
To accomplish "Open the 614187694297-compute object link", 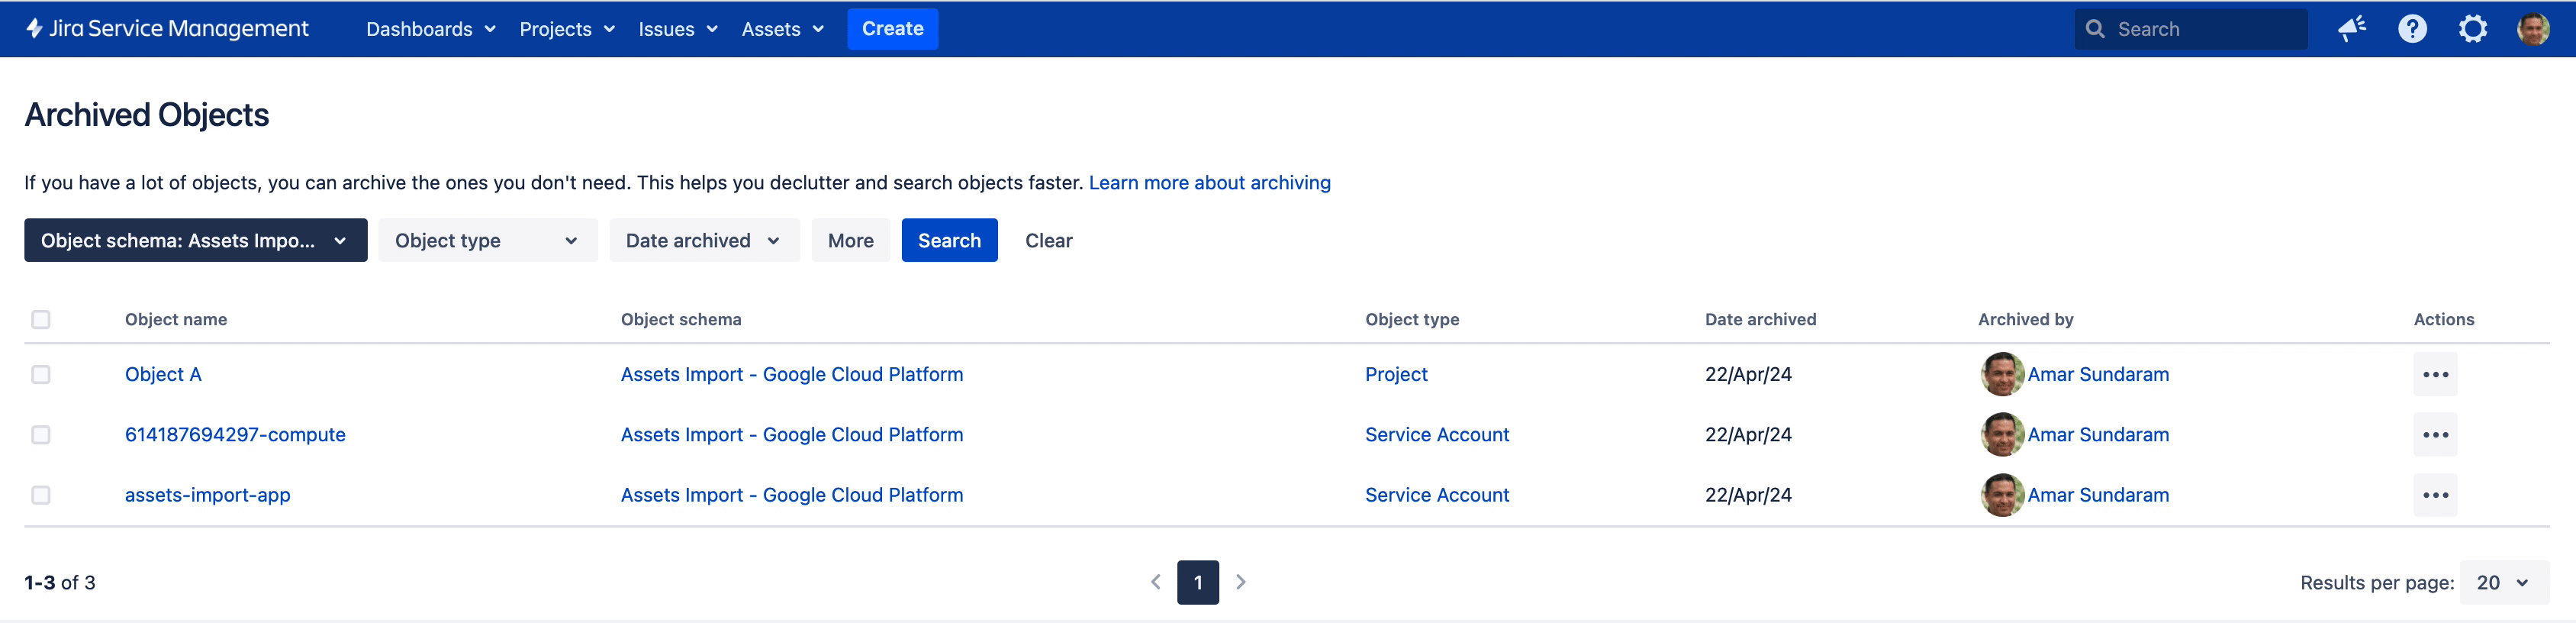I will (x=235, y=435).
